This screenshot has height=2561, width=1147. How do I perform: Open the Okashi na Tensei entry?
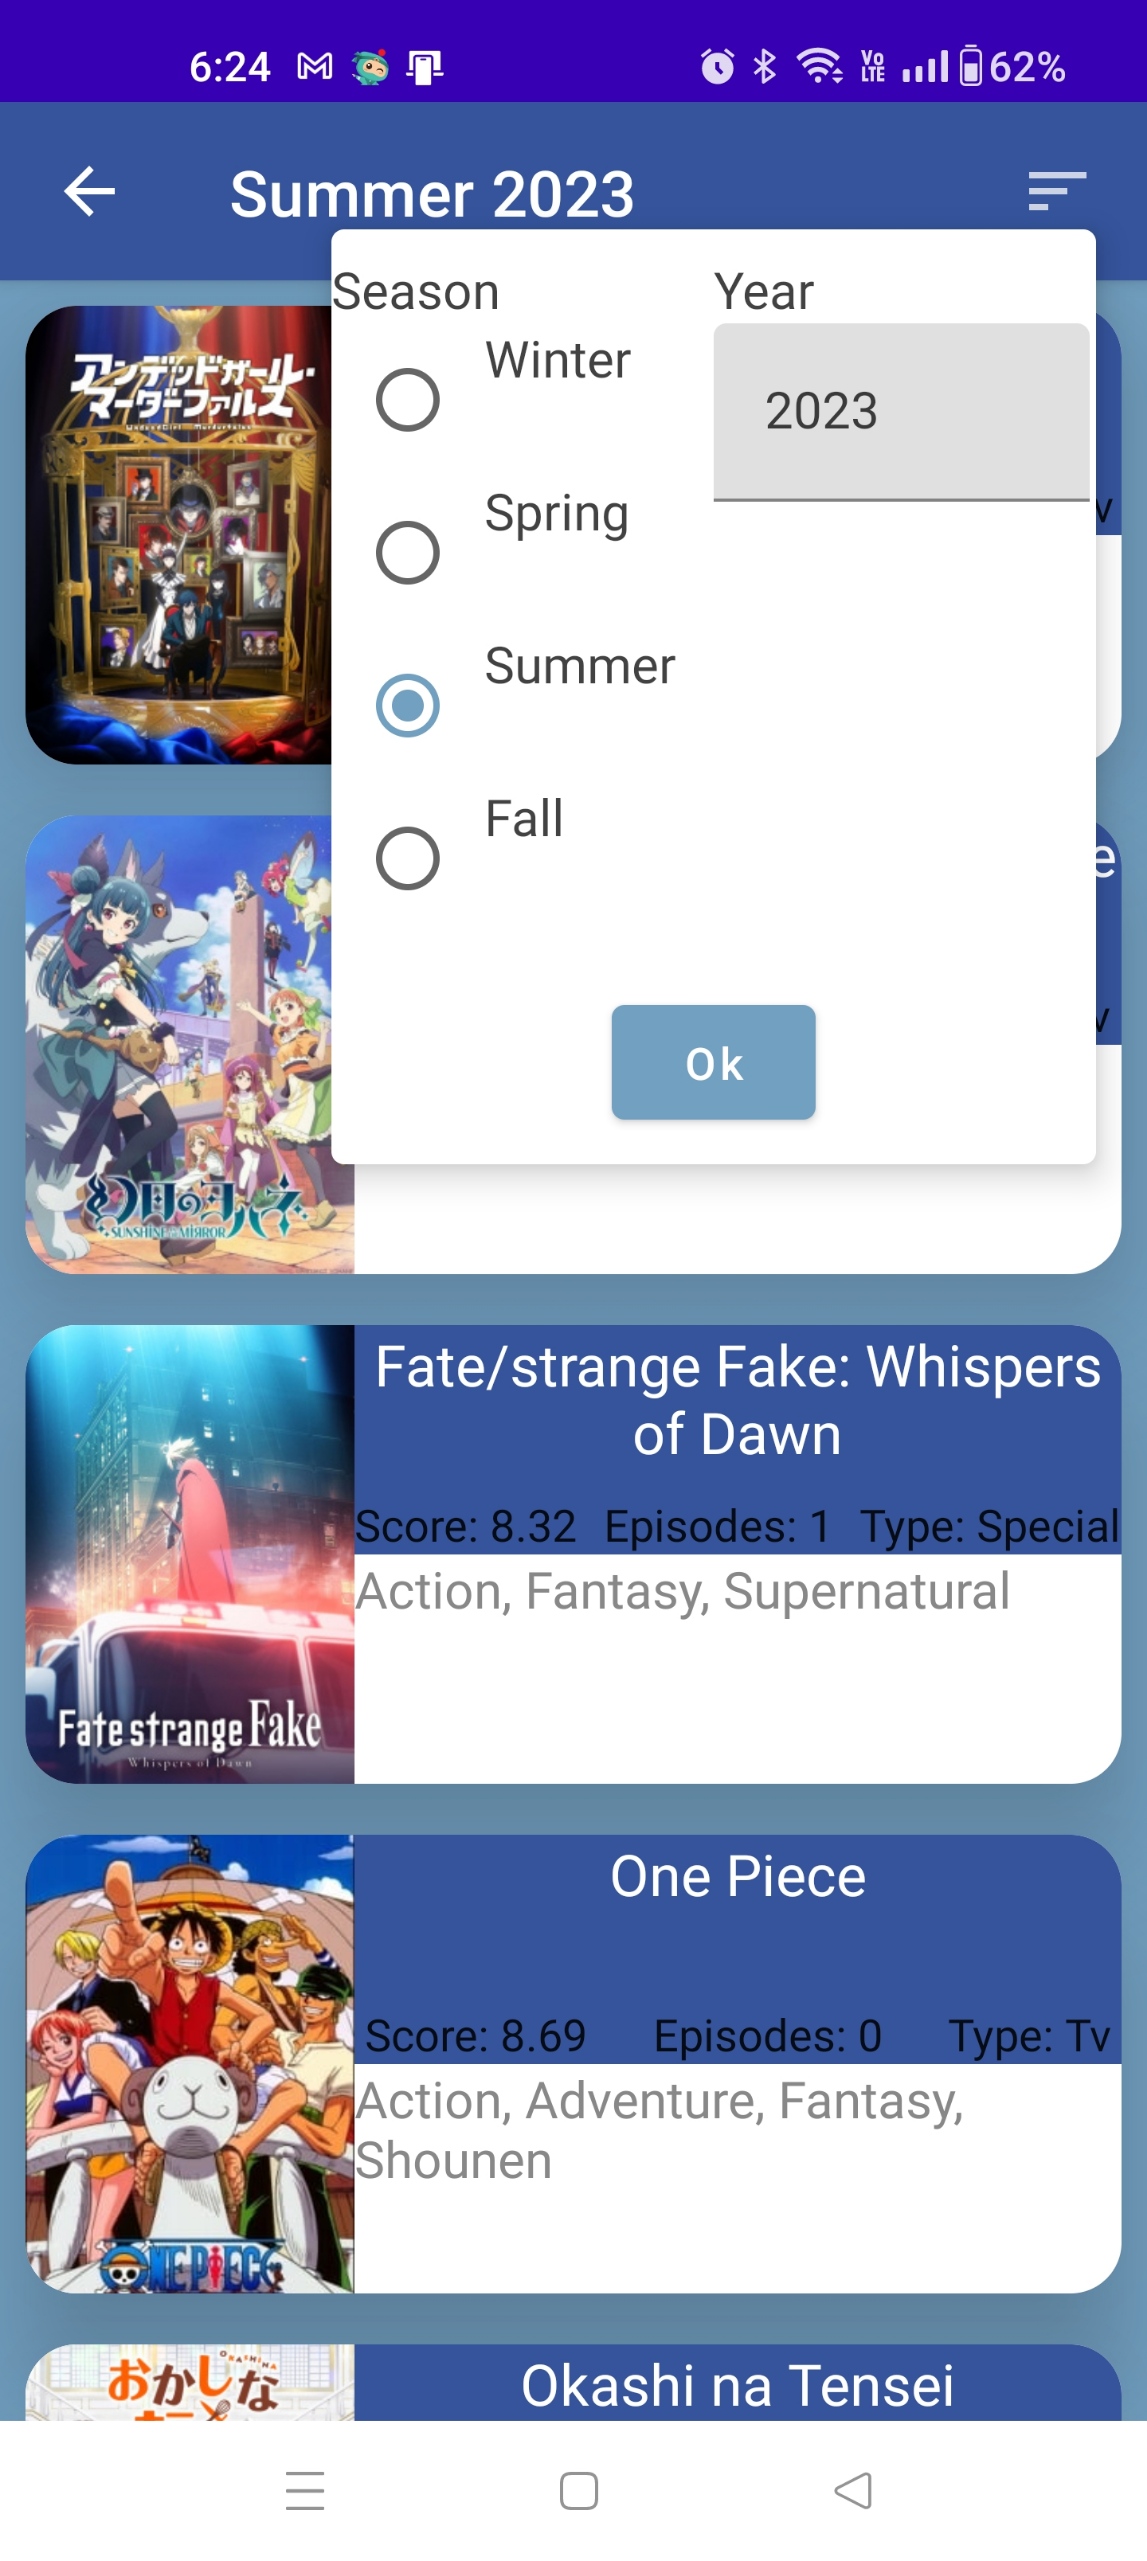pyautogui.click(x=737, y=2385)
